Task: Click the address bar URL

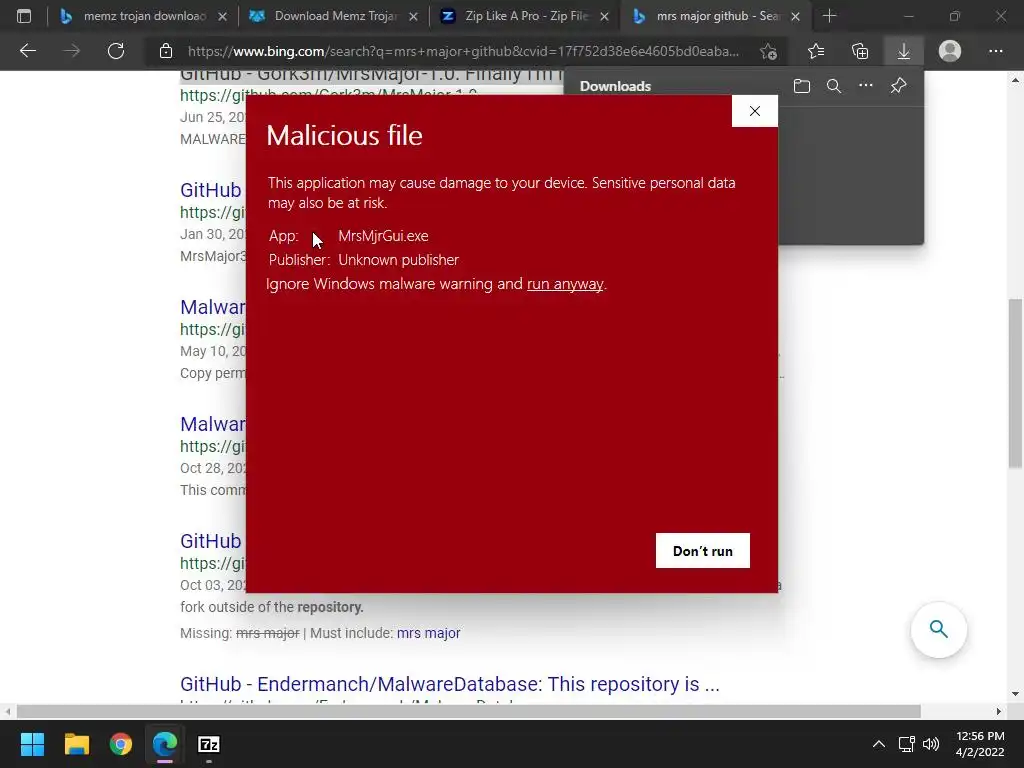Action: 463,51
